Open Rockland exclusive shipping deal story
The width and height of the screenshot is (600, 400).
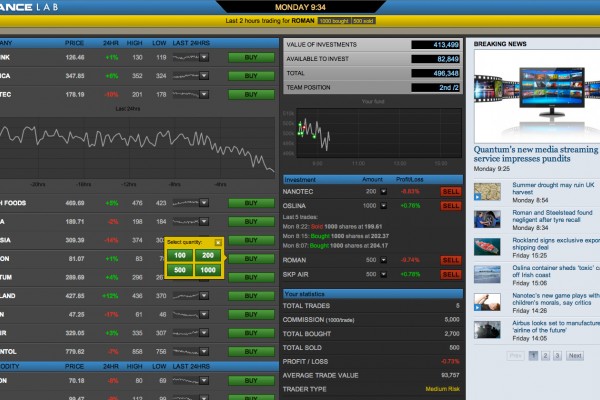[x=556, y=243]
